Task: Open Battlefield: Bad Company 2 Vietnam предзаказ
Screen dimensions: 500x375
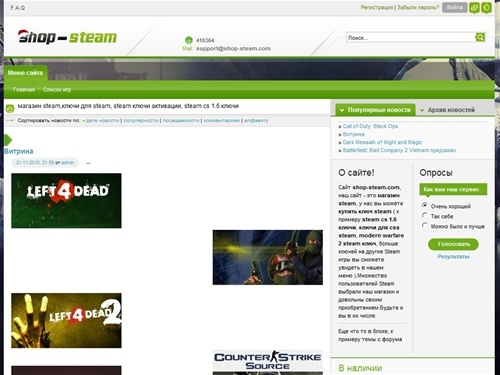Action: 399,150
